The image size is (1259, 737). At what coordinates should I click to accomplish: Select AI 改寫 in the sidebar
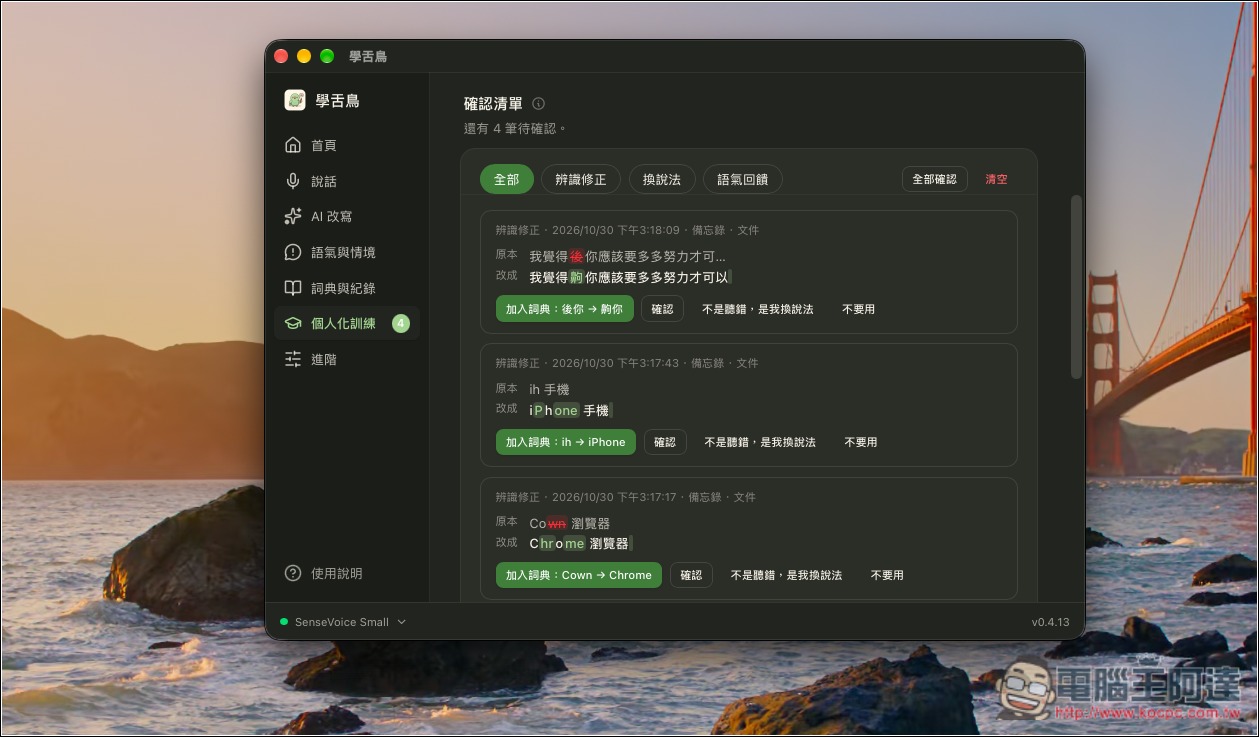tap(346, 216)
